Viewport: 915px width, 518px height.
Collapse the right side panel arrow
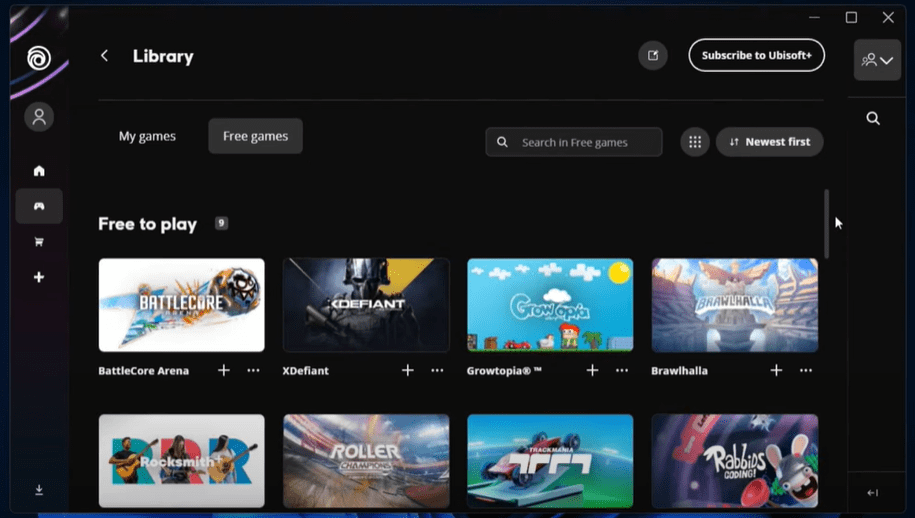pos(872,492)
